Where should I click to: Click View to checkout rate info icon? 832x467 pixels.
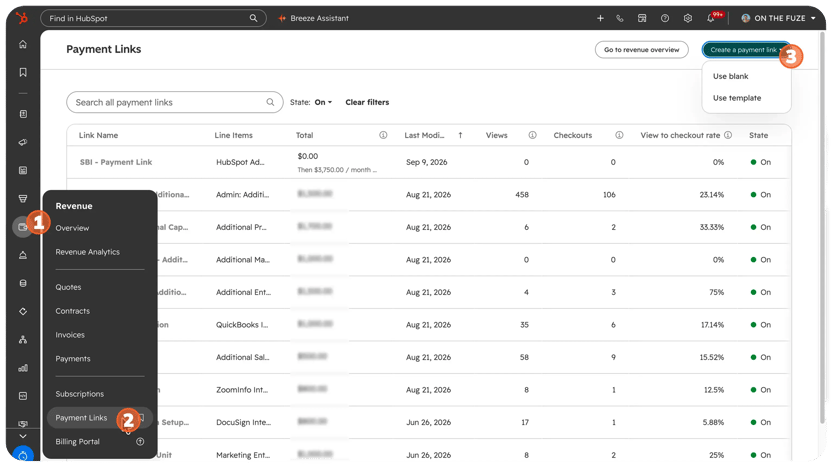(728, 135)
